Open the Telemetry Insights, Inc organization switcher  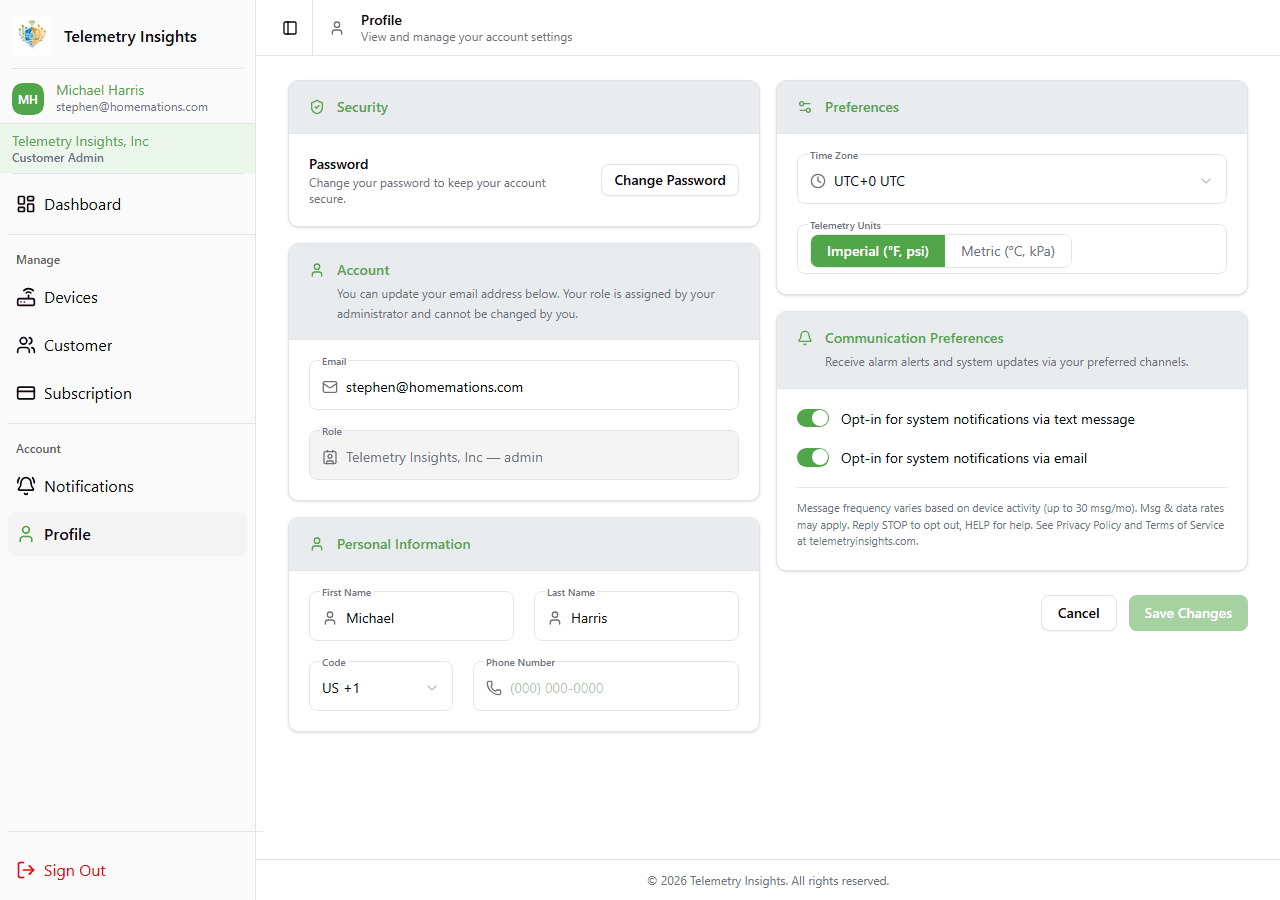pyautogui.click(x=127, y=149)
